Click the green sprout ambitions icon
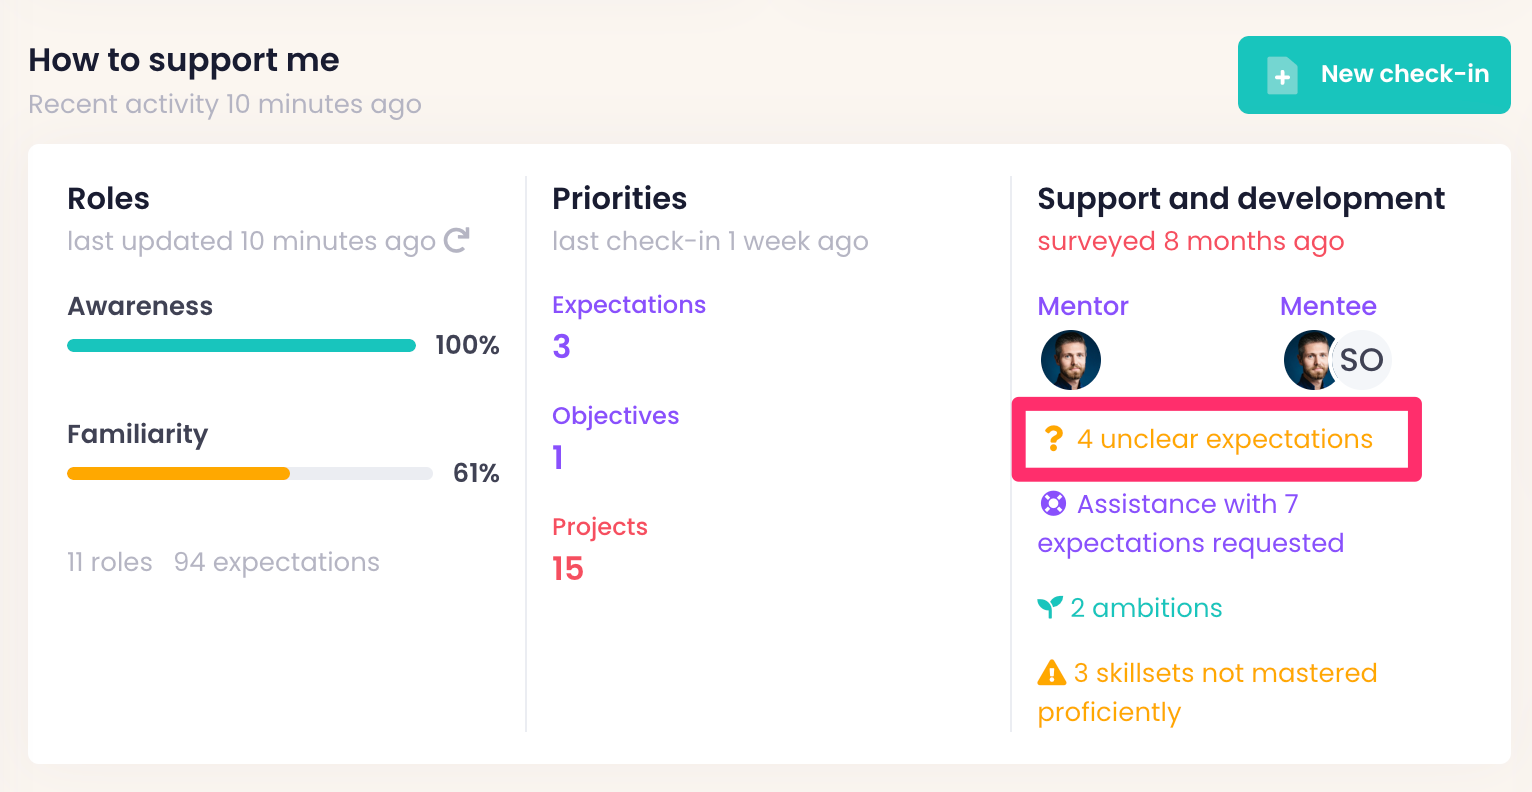 coord(1049,607)
